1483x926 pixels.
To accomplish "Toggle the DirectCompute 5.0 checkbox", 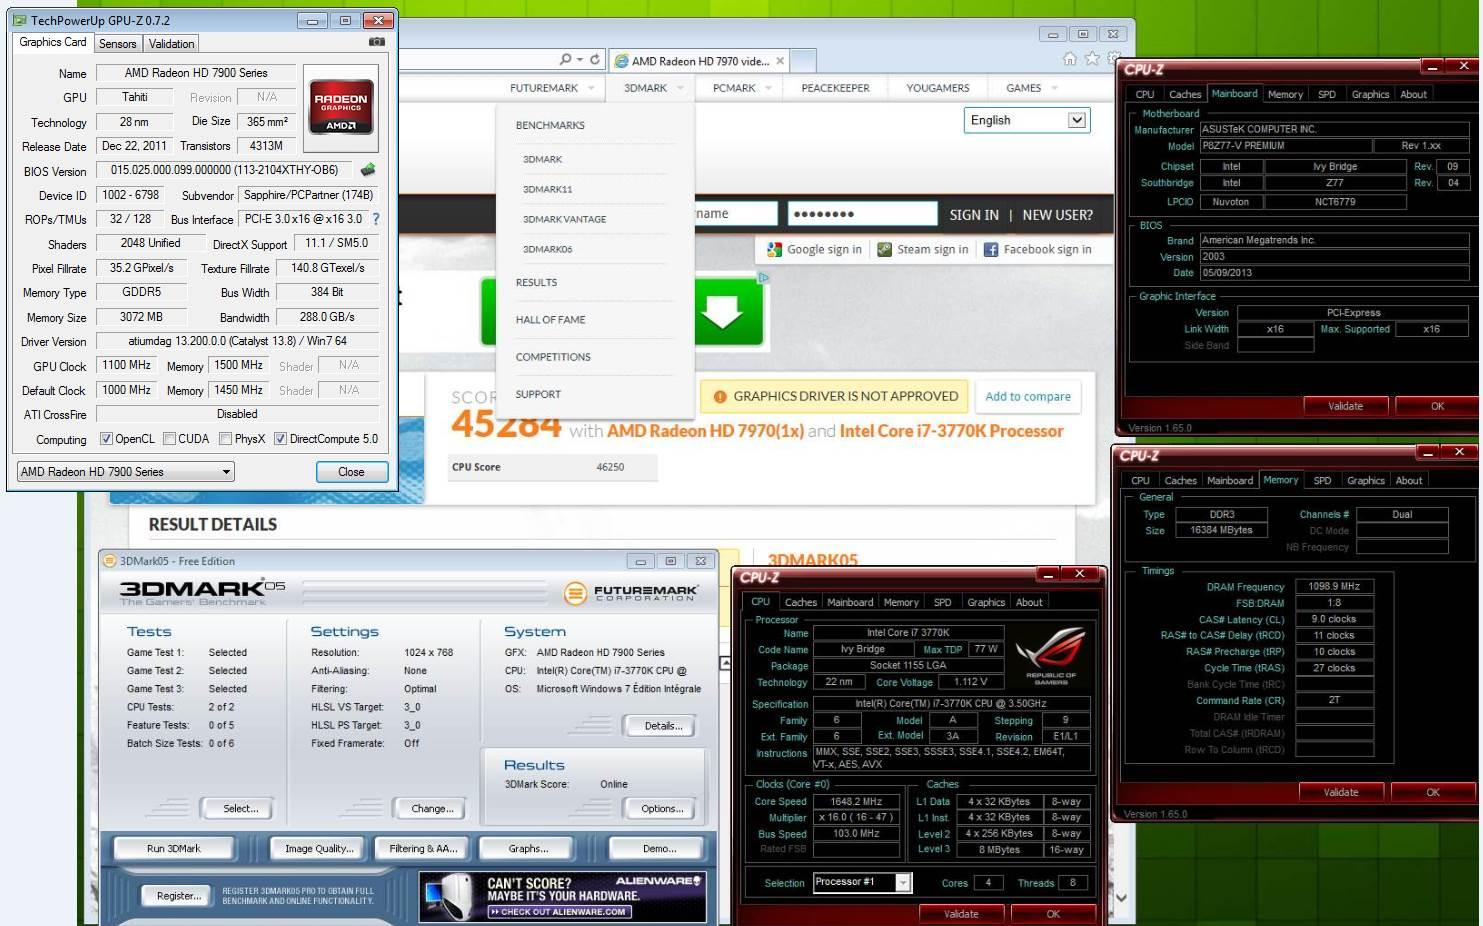I will (x=280, y=439).
